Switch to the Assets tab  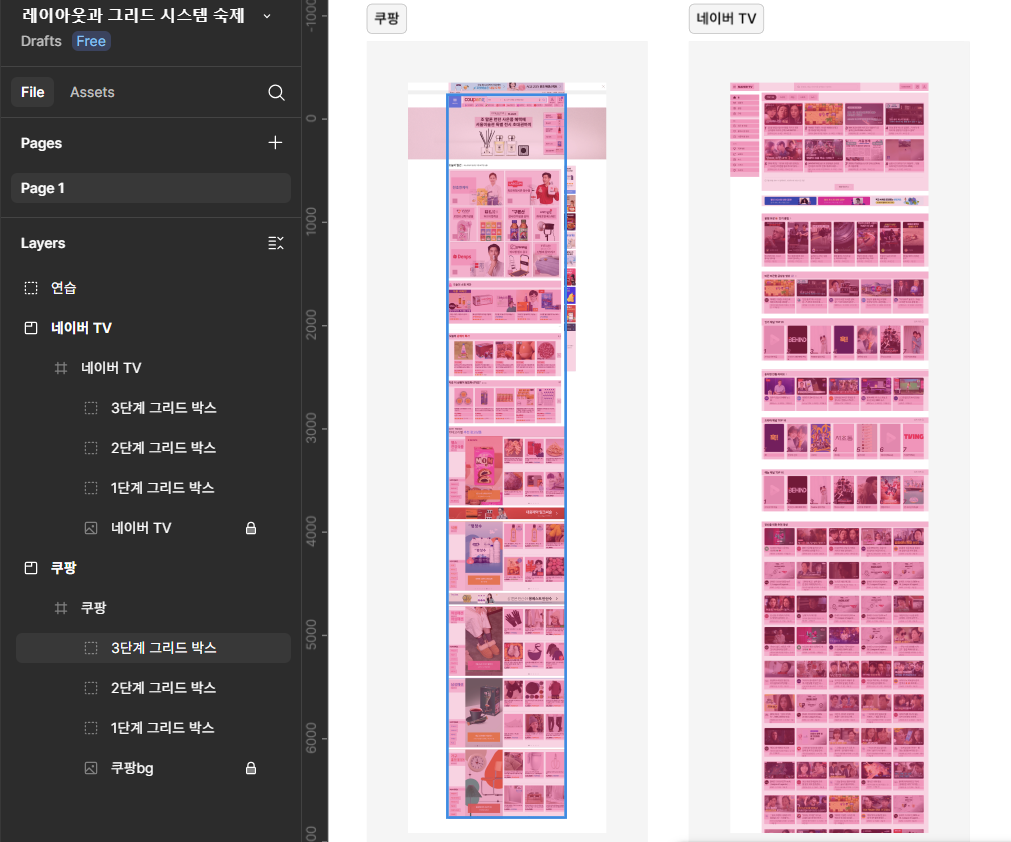pos(92,92)
